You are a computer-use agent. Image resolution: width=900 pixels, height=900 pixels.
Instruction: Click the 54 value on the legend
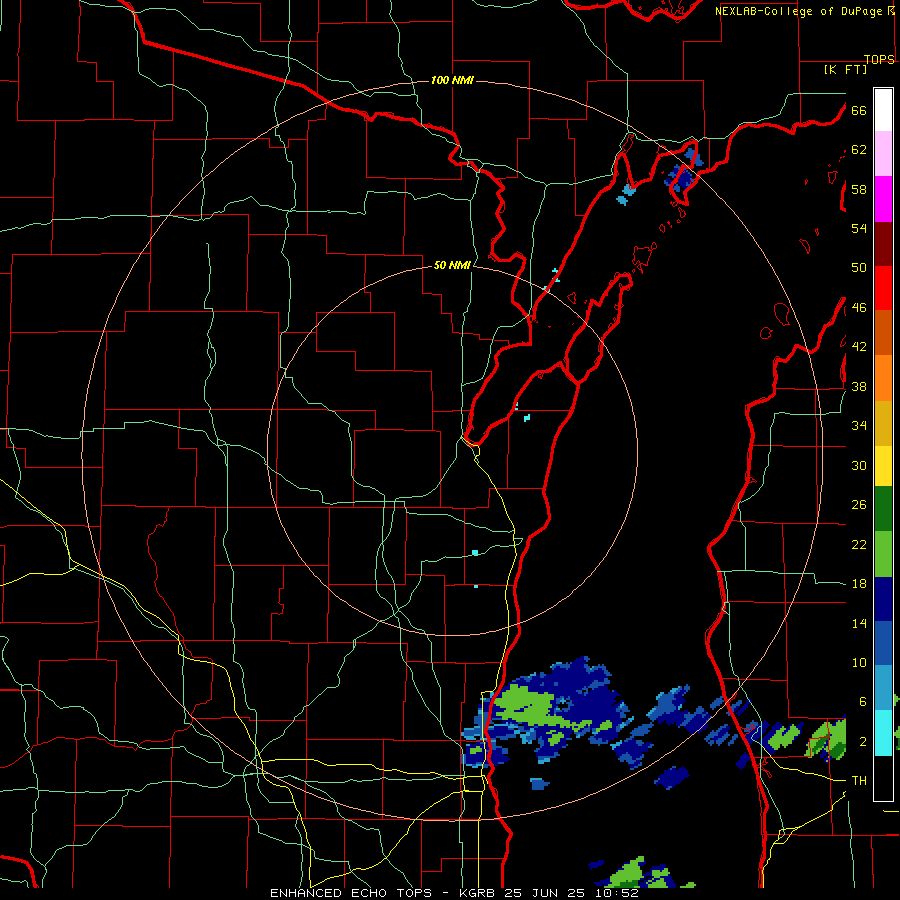(x=859, y=228)
